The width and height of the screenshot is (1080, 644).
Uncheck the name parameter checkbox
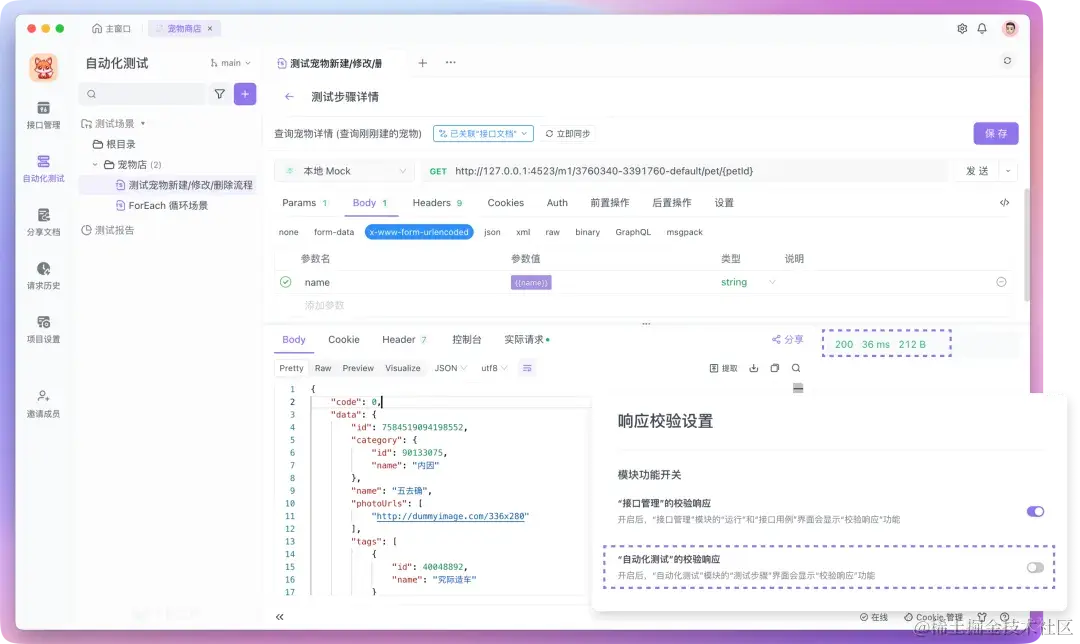[290, 282]
